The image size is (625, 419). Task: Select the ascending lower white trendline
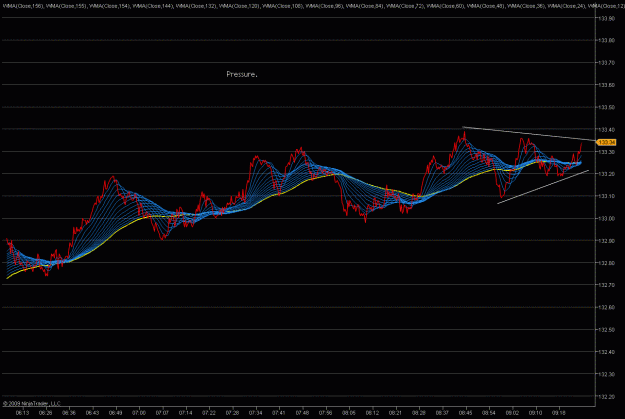543,187
